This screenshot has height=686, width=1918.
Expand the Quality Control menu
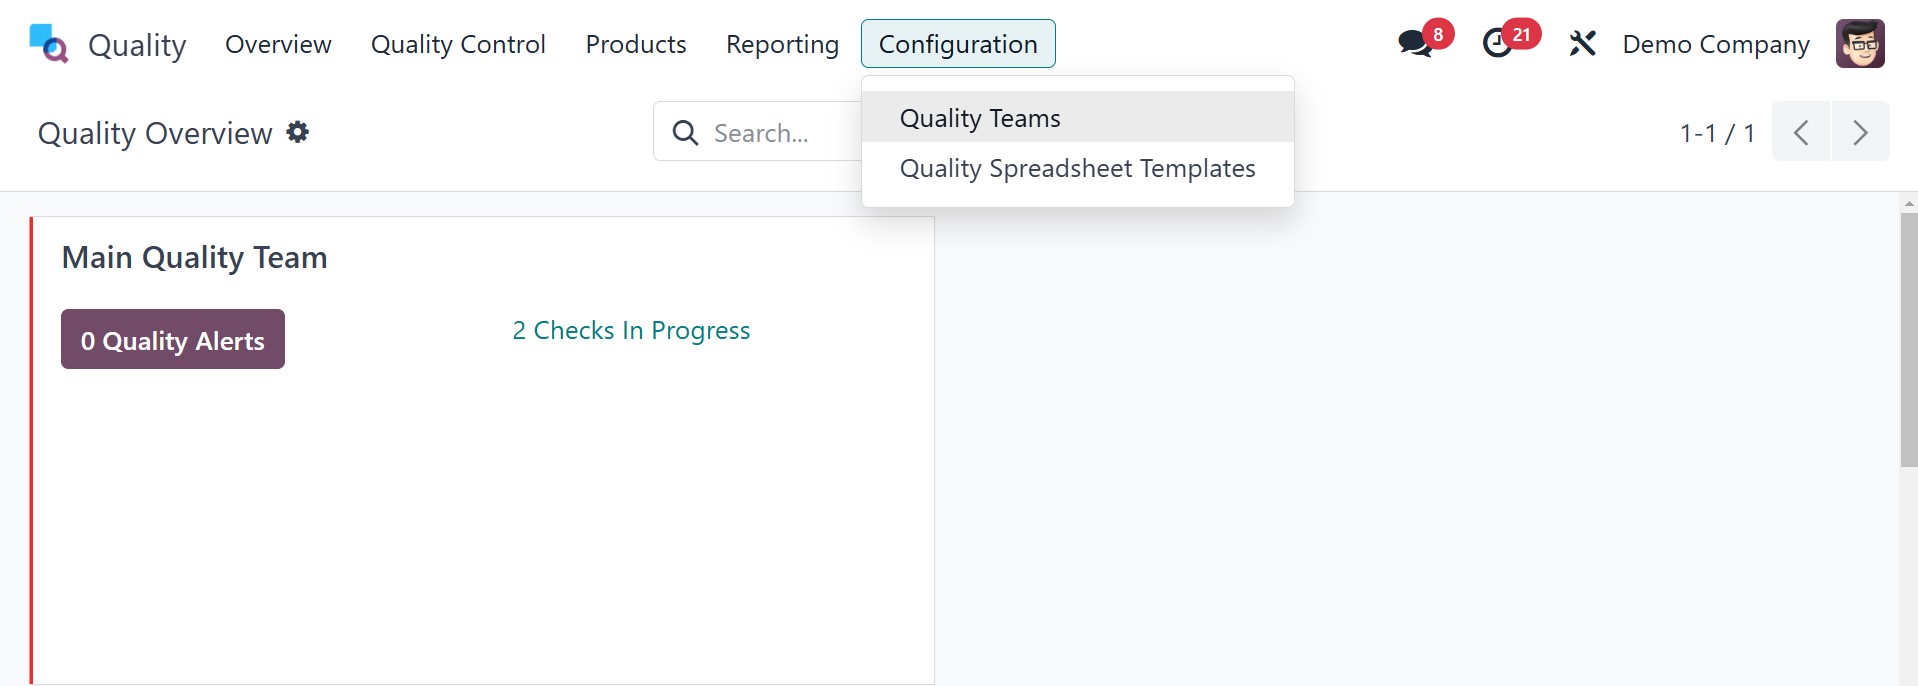(x=458, y=44)
